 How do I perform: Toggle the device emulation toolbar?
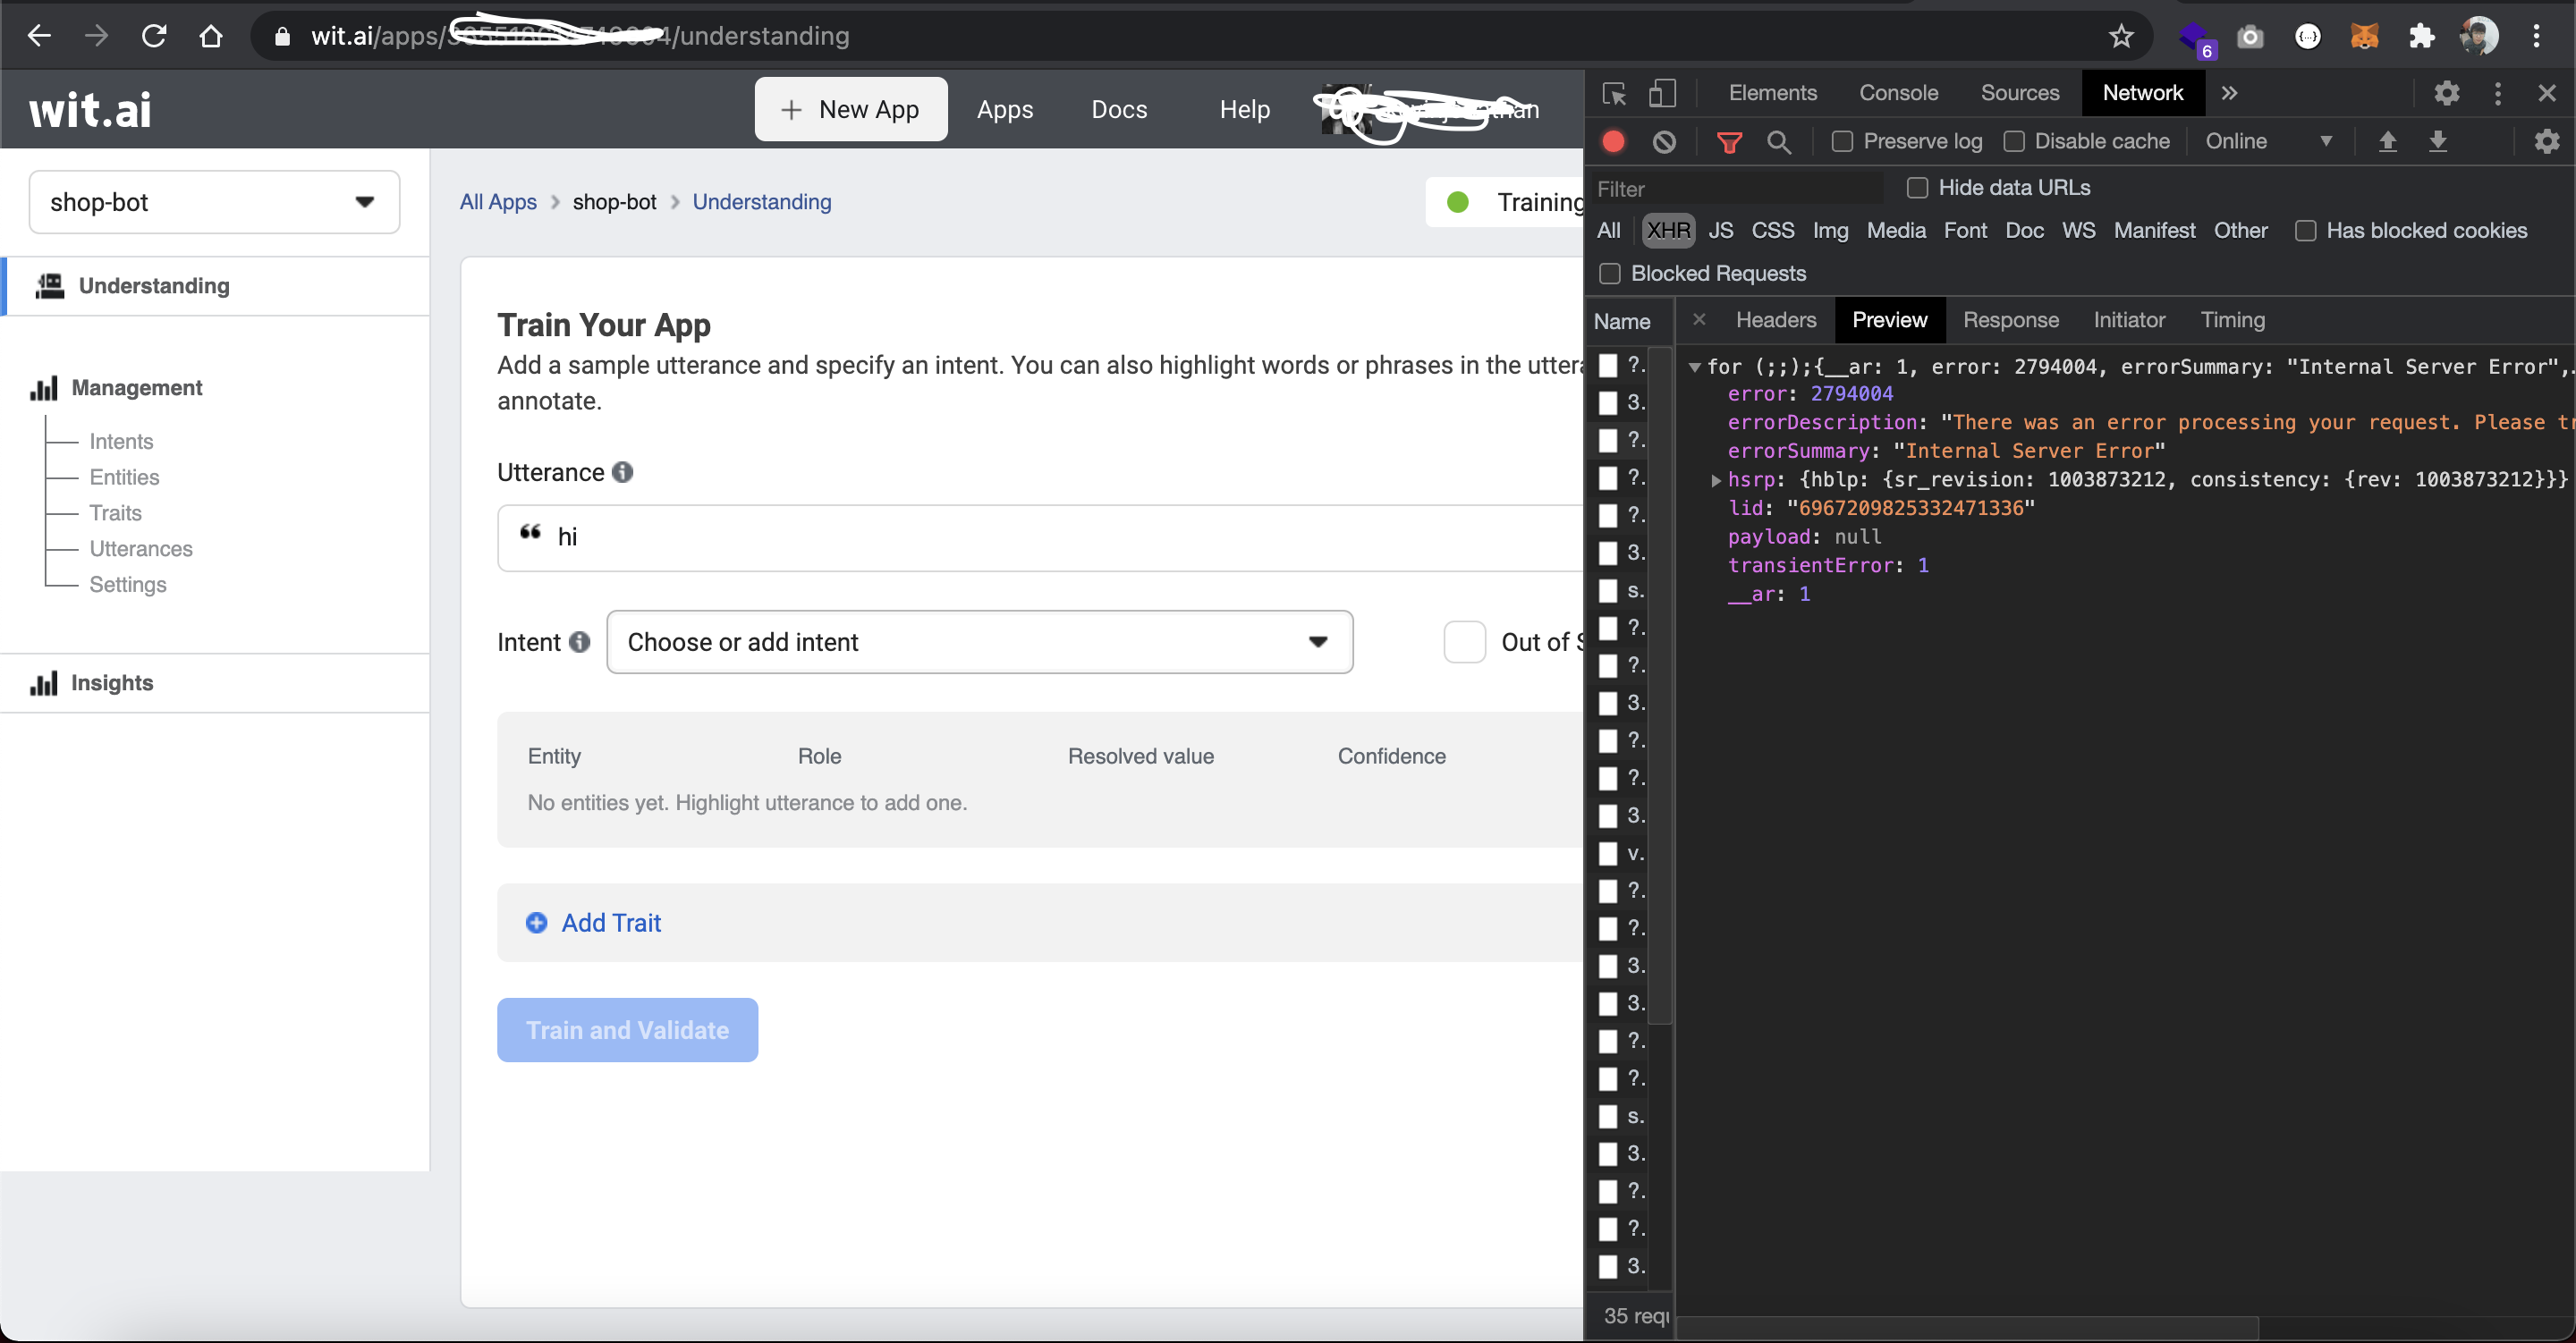tap(1662, 93)
